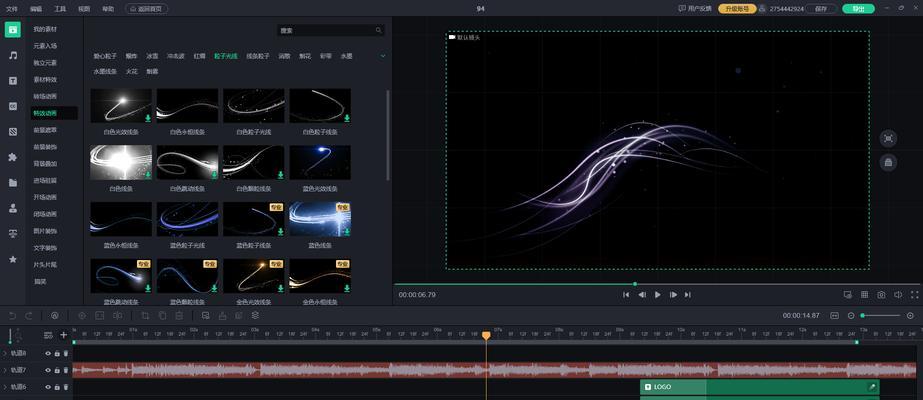Expand track 轨道7 with its chevron
Screen dimensions: 923x400
5,370
